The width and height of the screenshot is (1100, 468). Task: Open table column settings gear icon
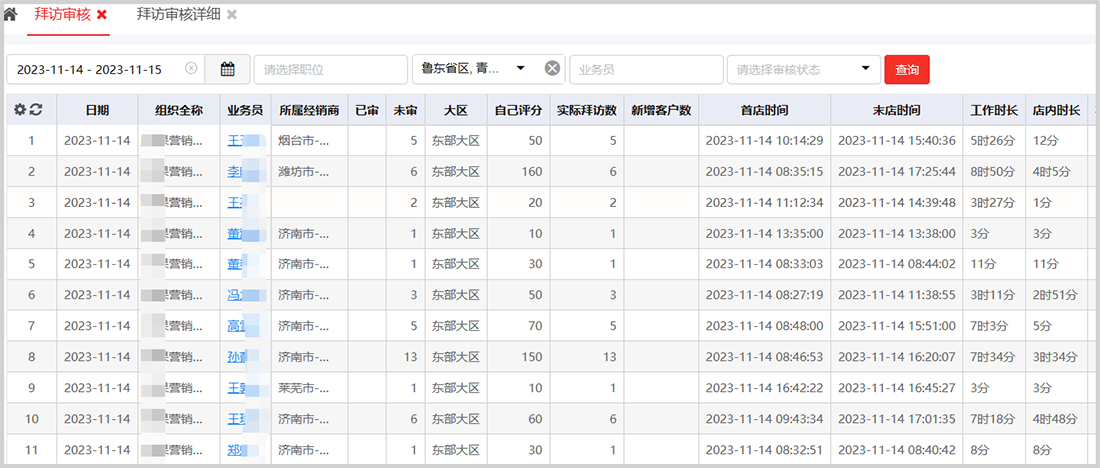coord(19,110)
